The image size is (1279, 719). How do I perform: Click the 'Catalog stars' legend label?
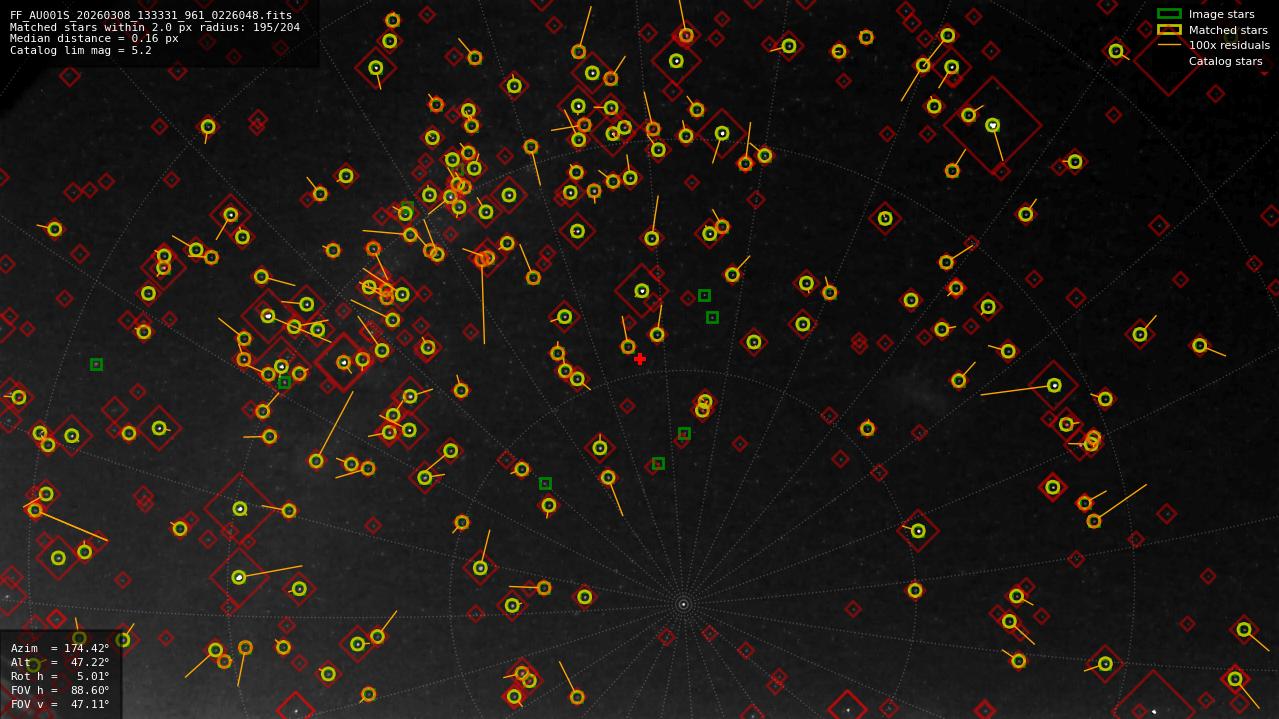(1225, 61)
